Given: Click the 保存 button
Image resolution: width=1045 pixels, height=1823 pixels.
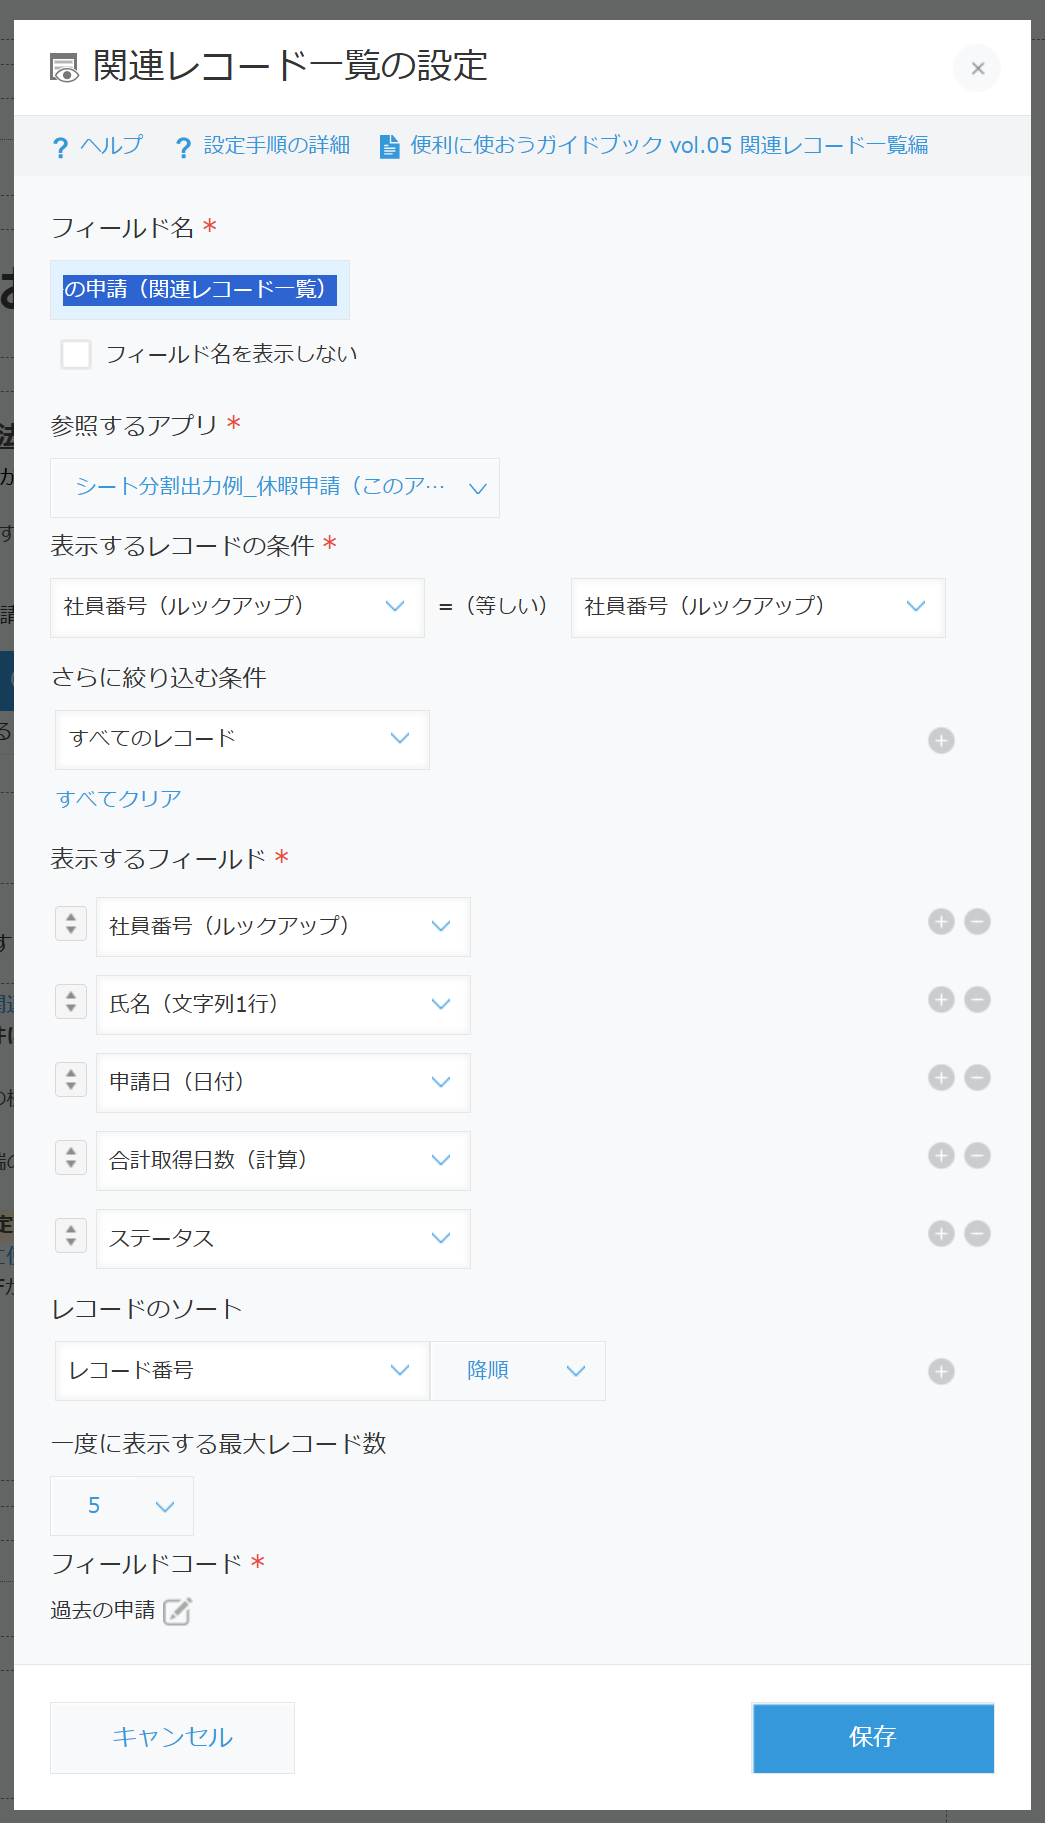Looking at the screenshot, I should point(873,1738).
